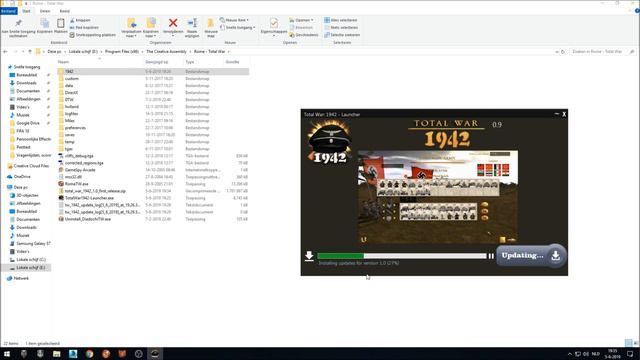Select the TotalWar1942-Launcher.exe file

(89, 198)
